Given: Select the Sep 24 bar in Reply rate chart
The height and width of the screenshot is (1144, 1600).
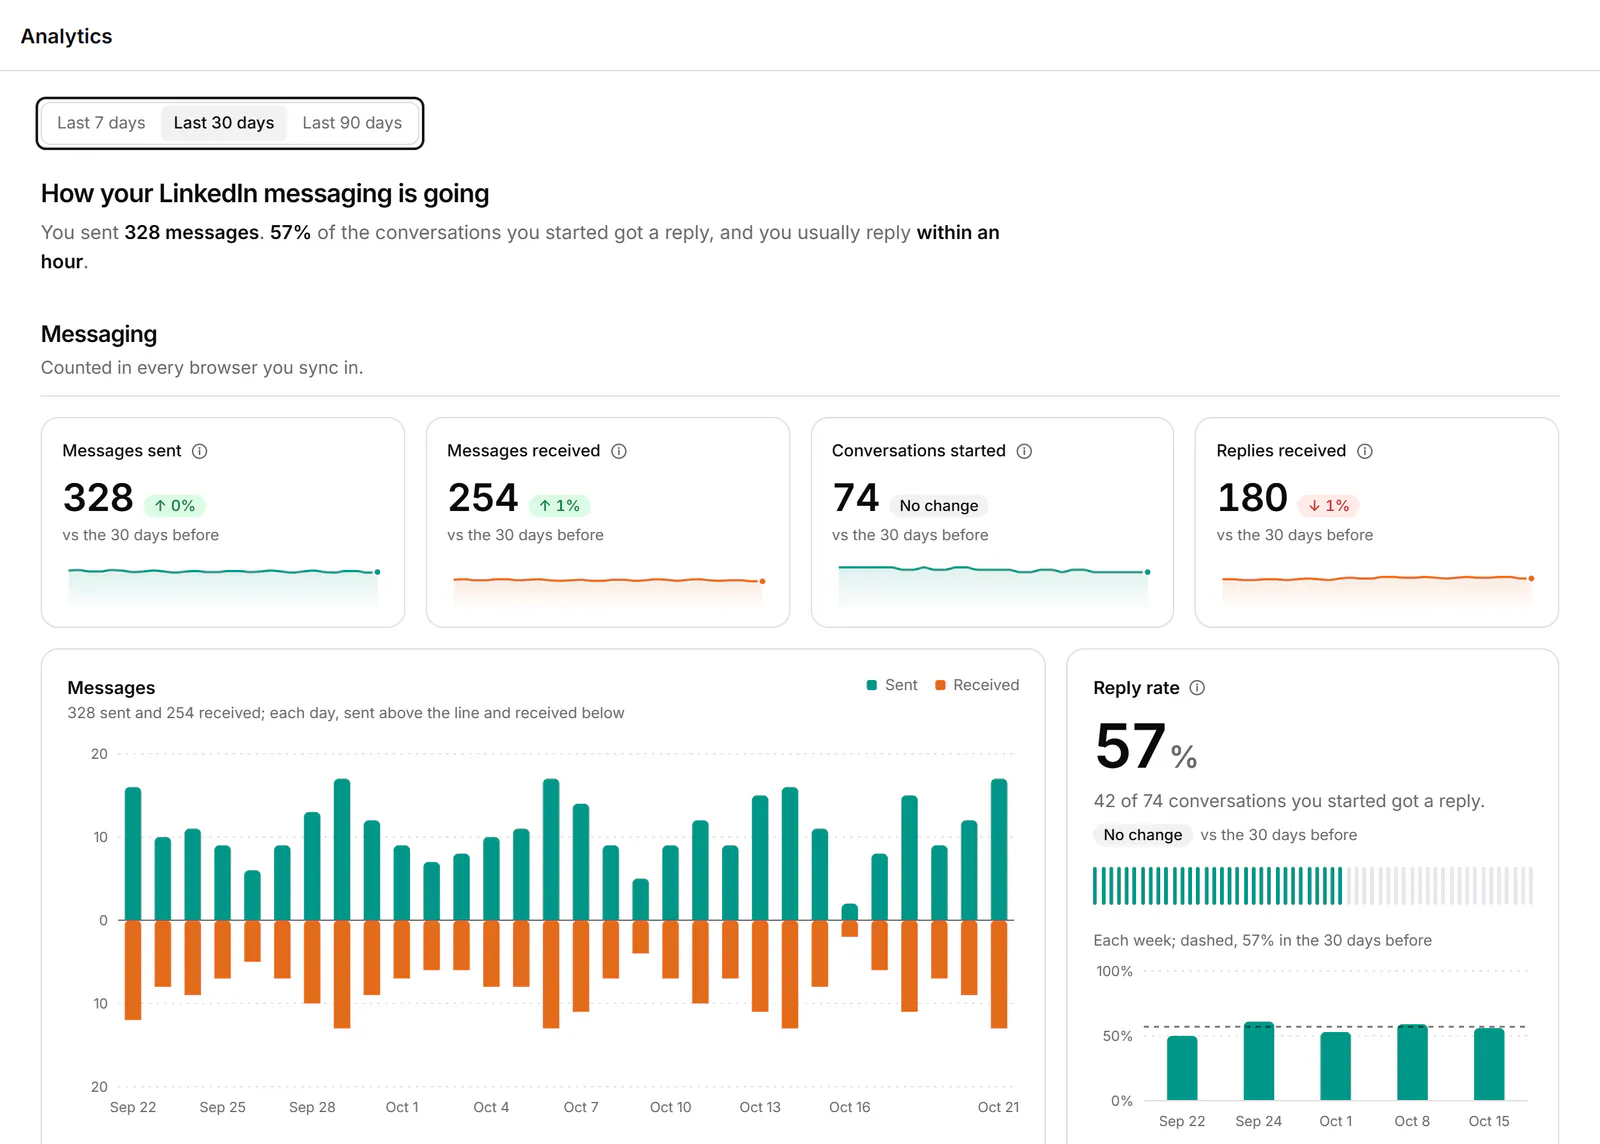Looking at the screenshot, I should click(x=1259, y=1061).
